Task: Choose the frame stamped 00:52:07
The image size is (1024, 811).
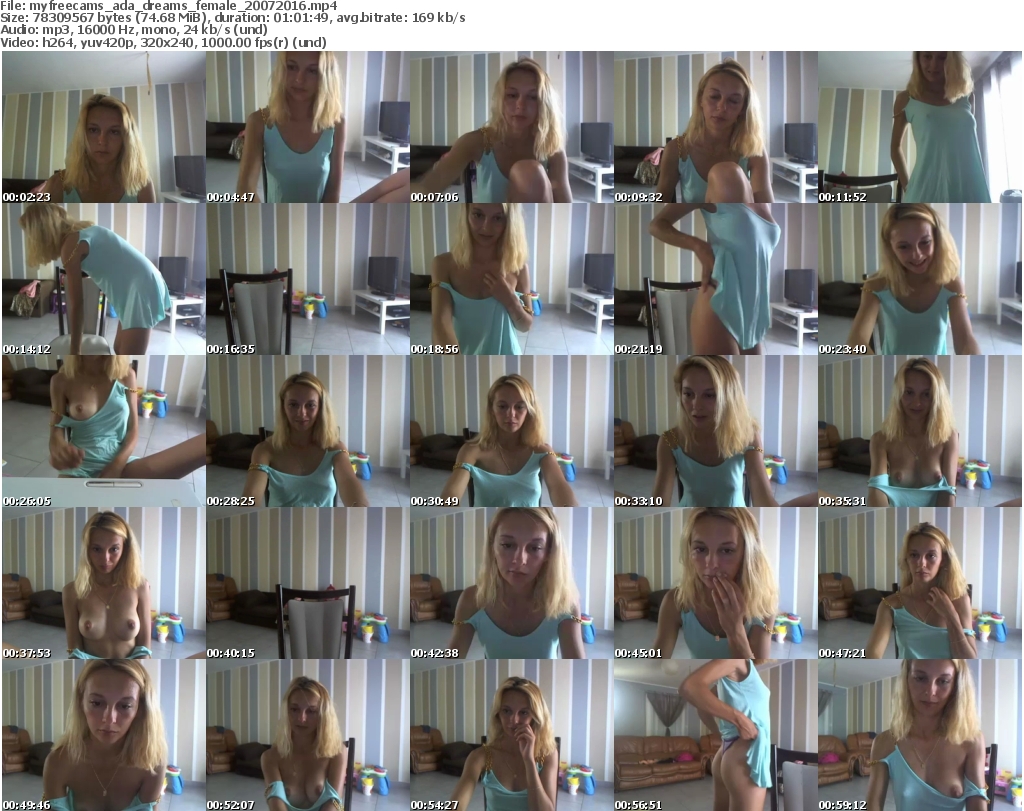Action: pos(308,735)
